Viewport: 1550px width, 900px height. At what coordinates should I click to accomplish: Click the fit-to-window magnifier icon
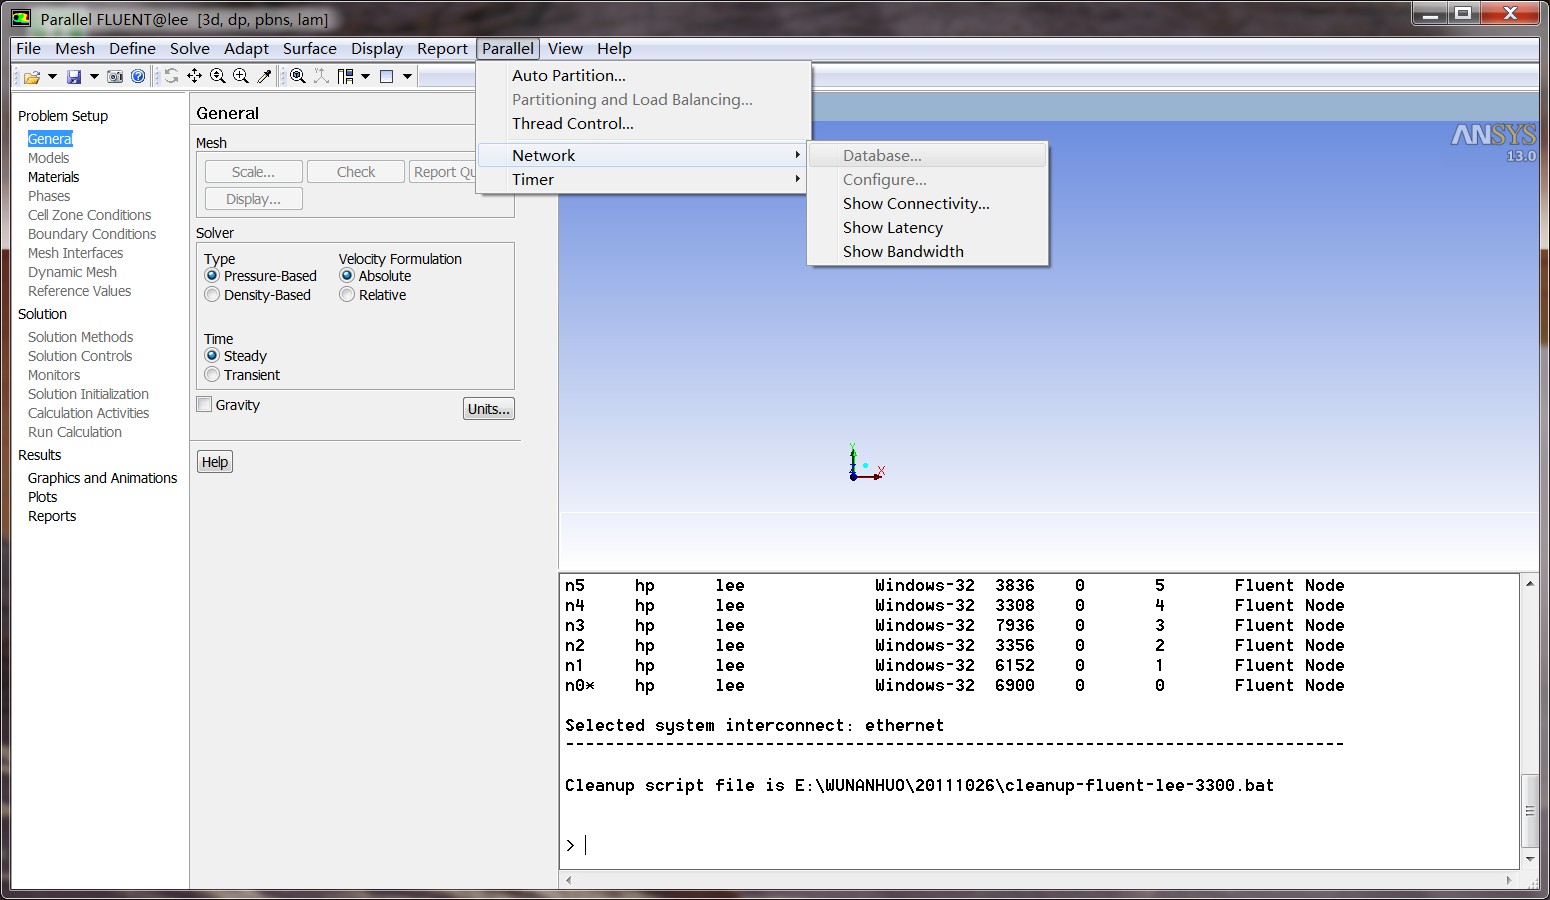tap(298, 76)
